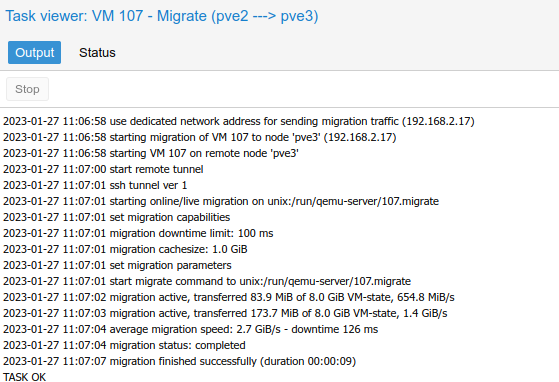Select the start remote tunnel log line

point(103,169)
